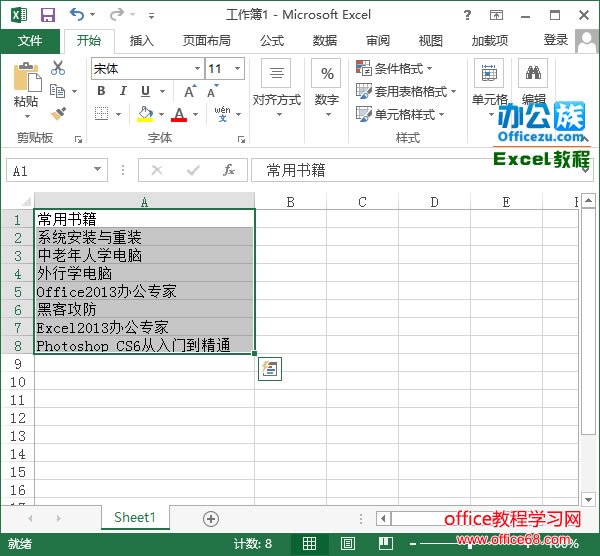Expand the Name Box dropdown arrow

click(98, 170)
